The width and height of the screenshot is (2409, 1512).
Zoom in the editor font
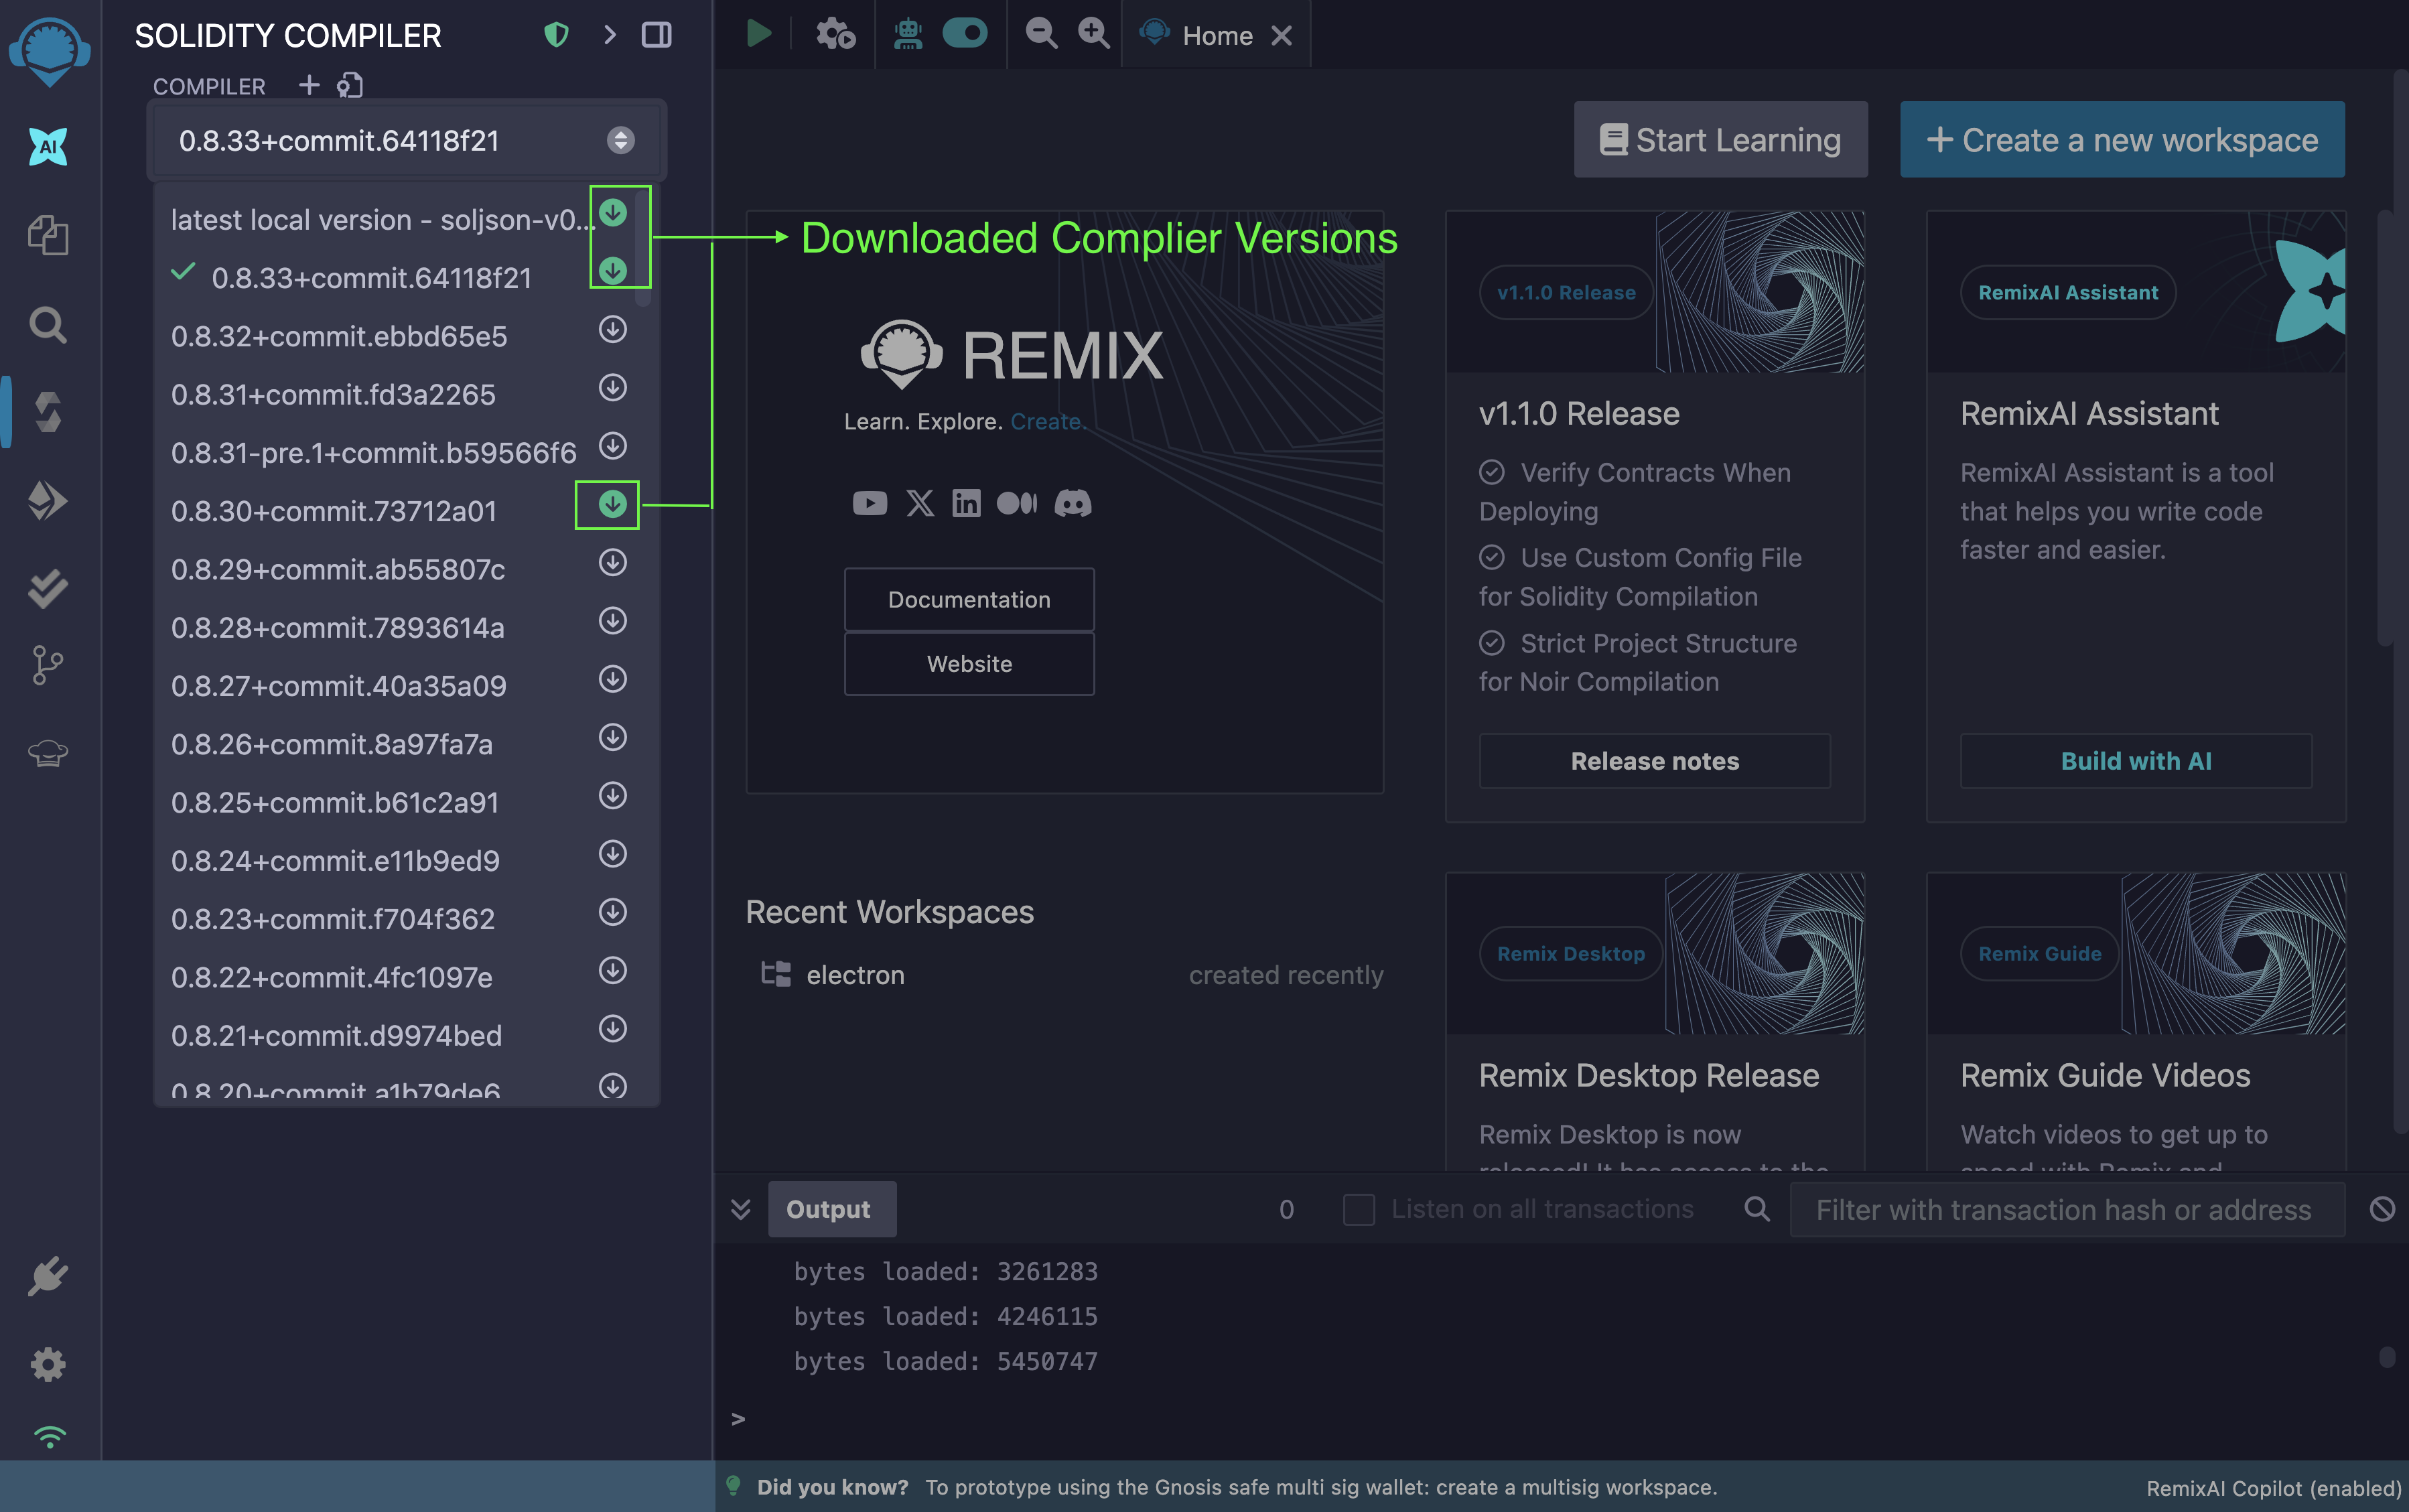tap(1094, 33)
